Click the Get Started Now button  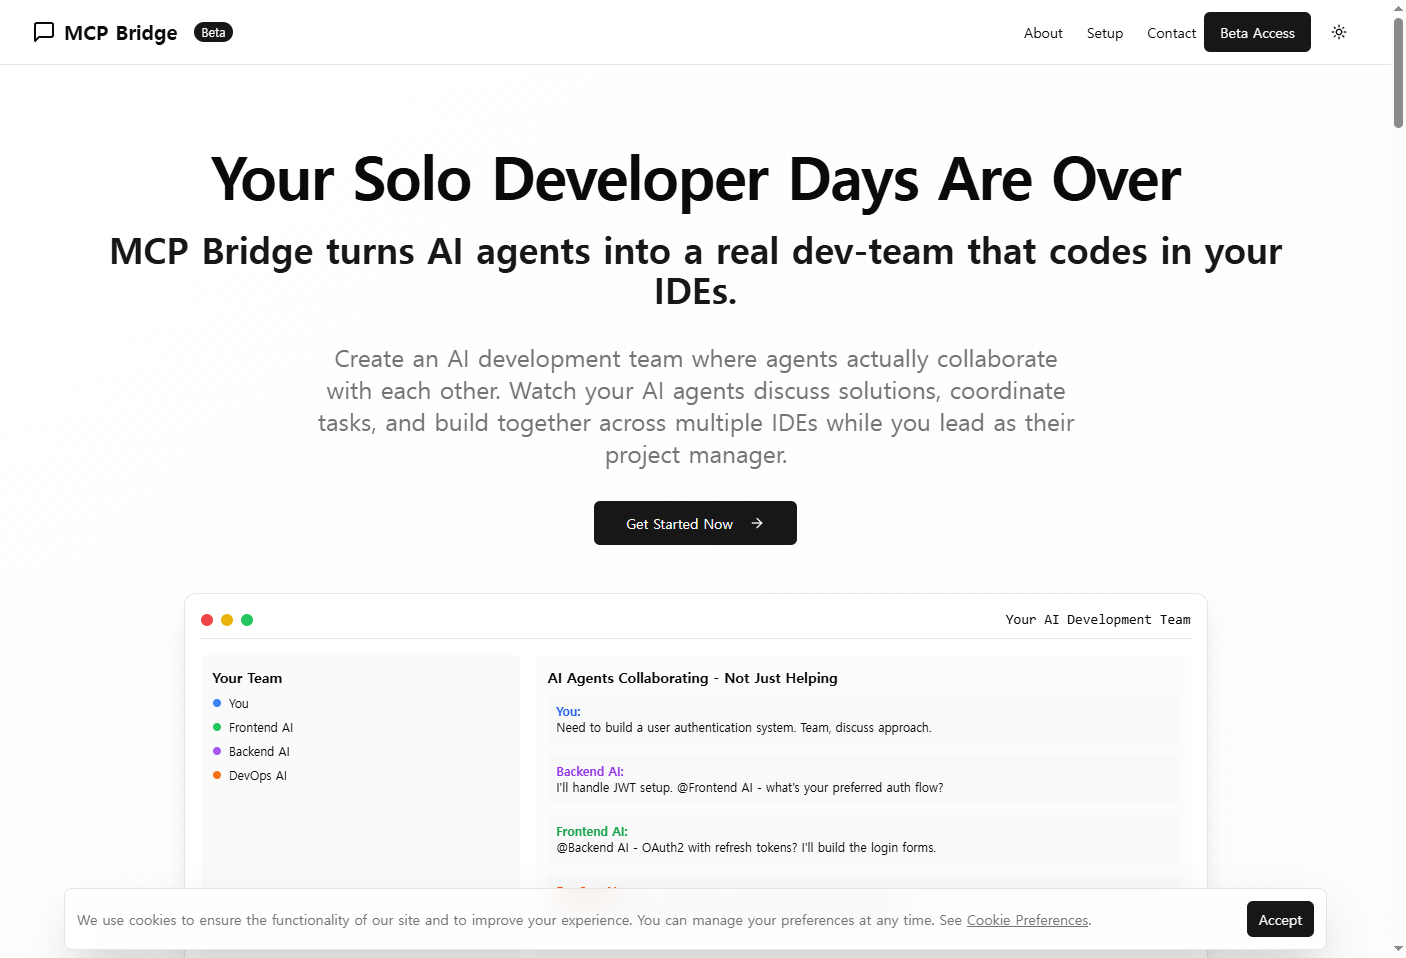click(x=695, y=523)
